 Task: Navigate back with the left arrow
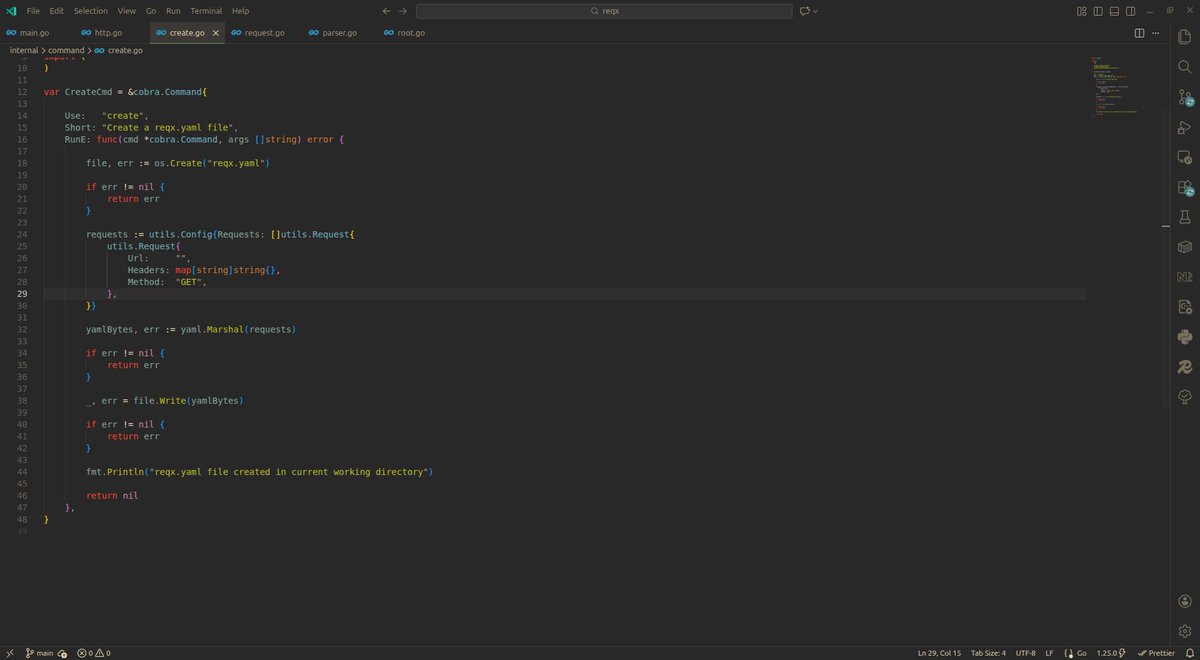pos(387,11)
